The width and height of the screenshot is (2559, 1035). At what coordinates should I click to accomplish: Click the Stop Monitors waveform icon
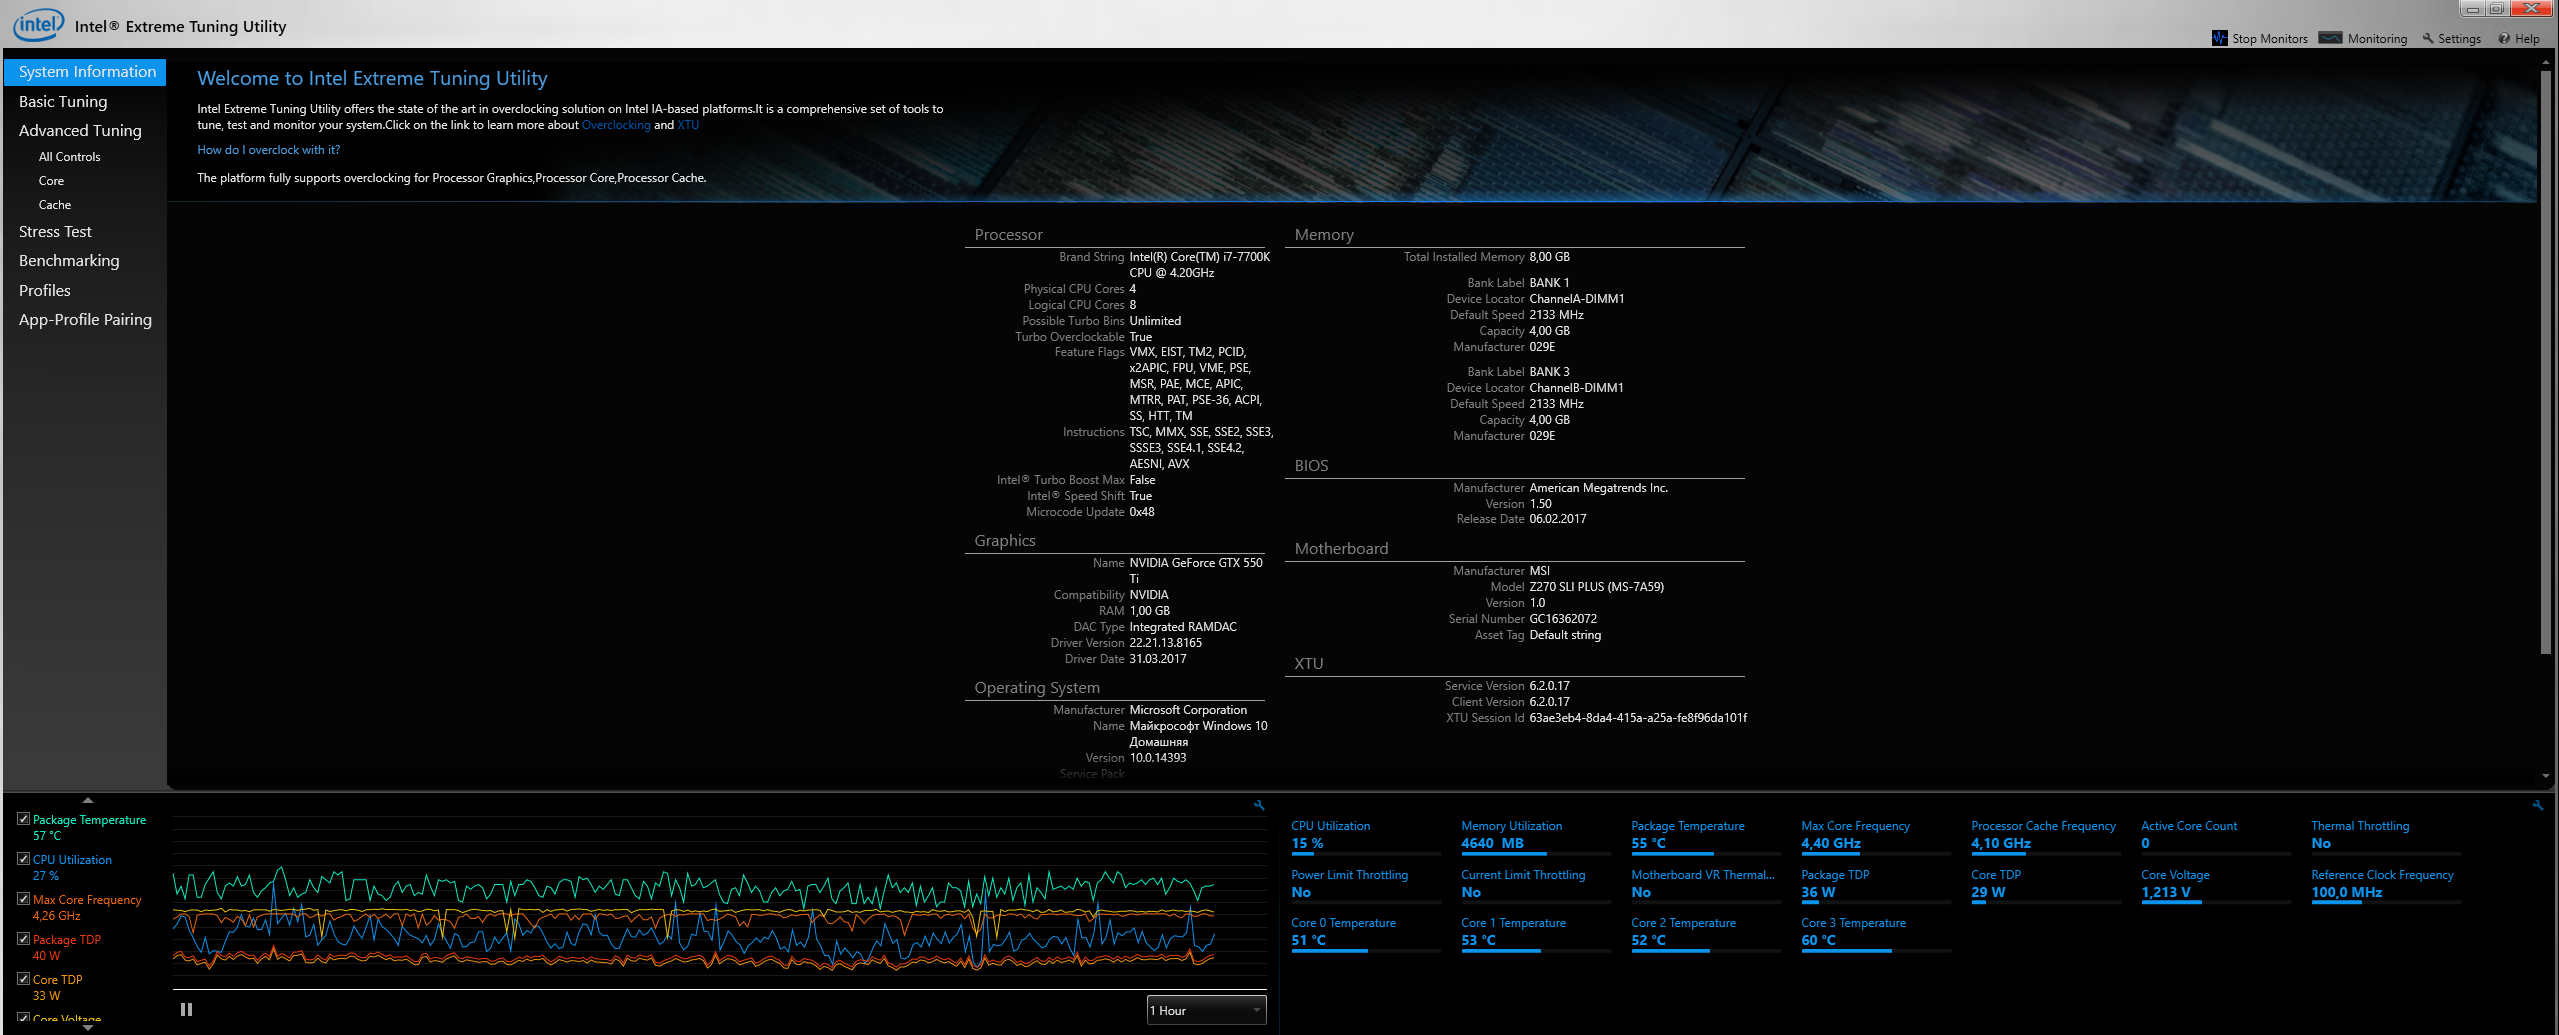[x=2219, y=38]
